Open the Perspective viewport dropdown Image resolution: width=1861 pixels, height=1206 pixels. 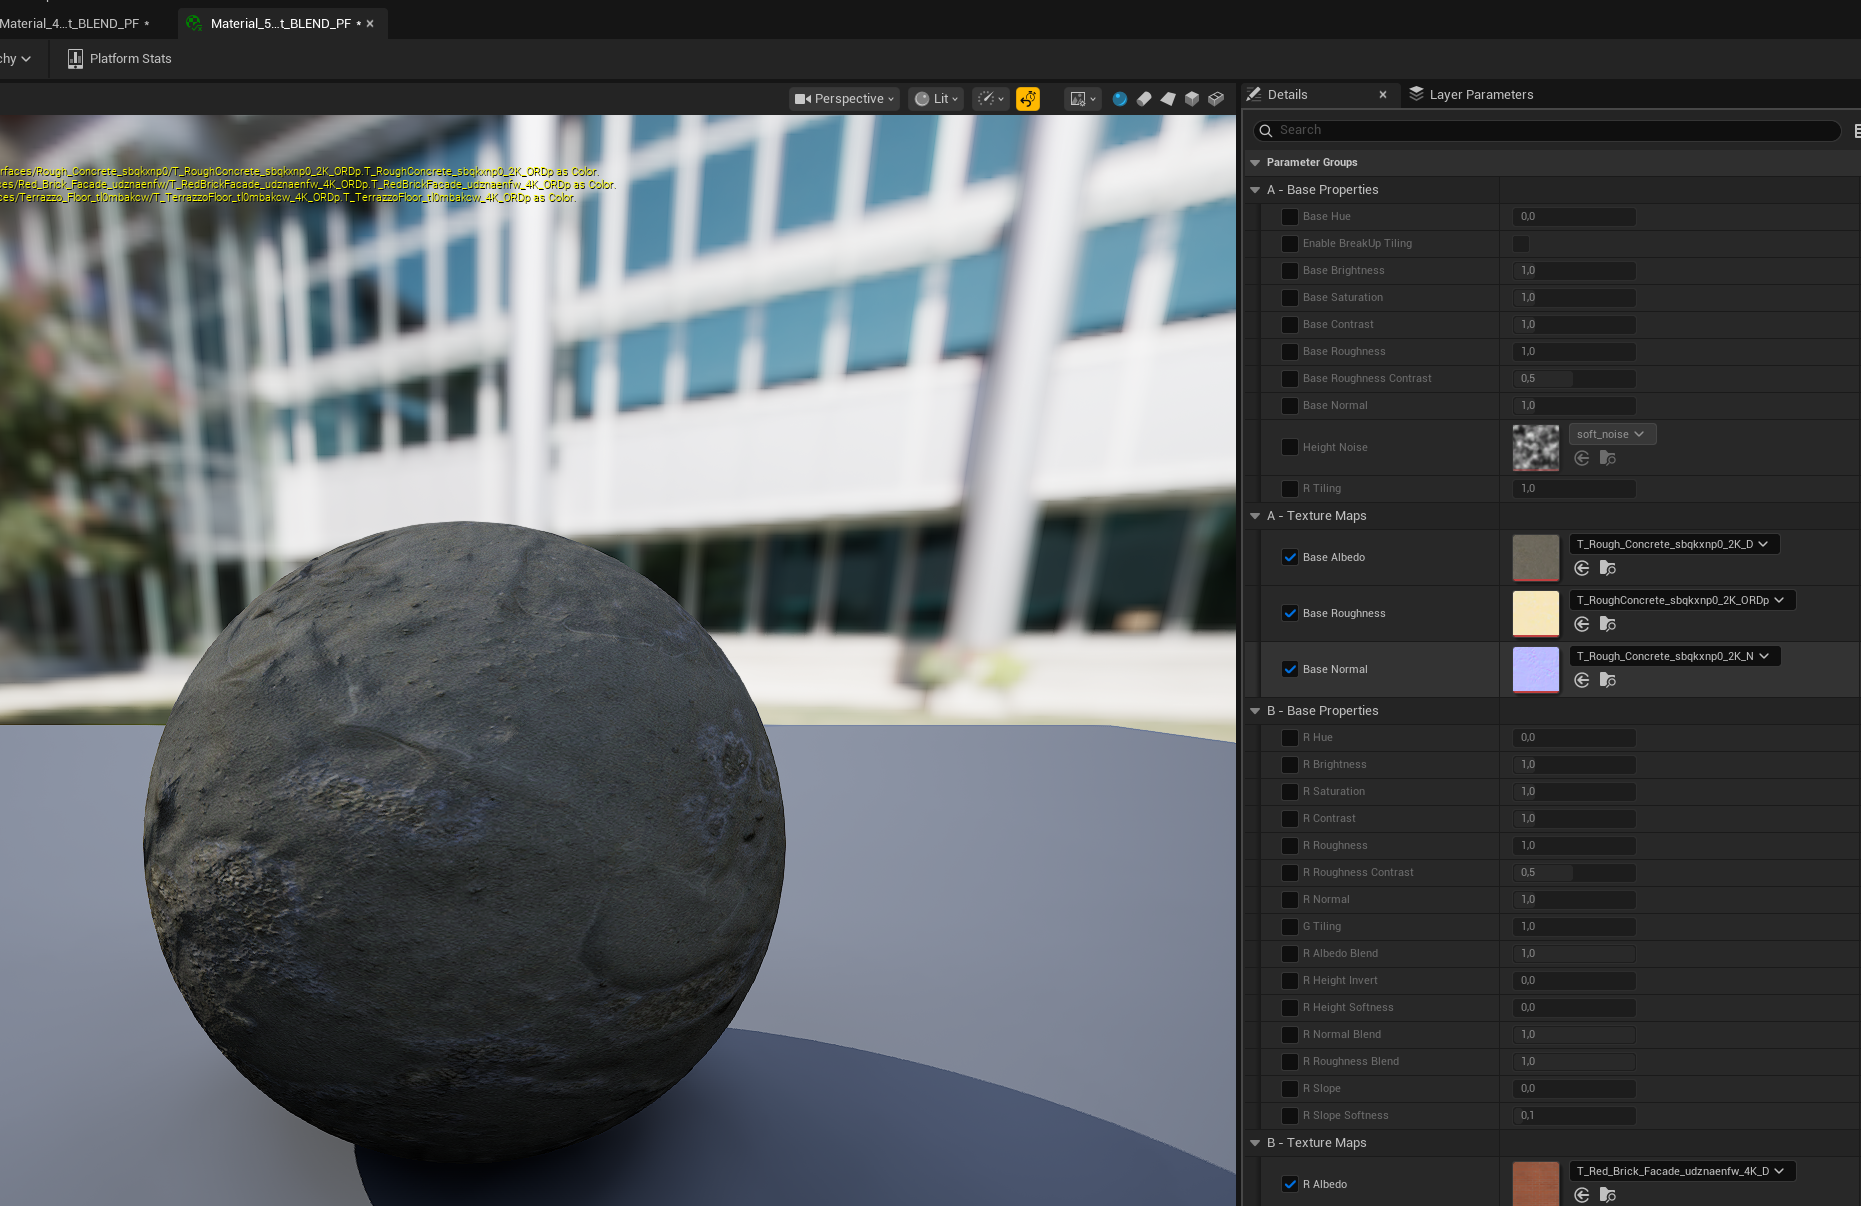[x=845, y=99]
